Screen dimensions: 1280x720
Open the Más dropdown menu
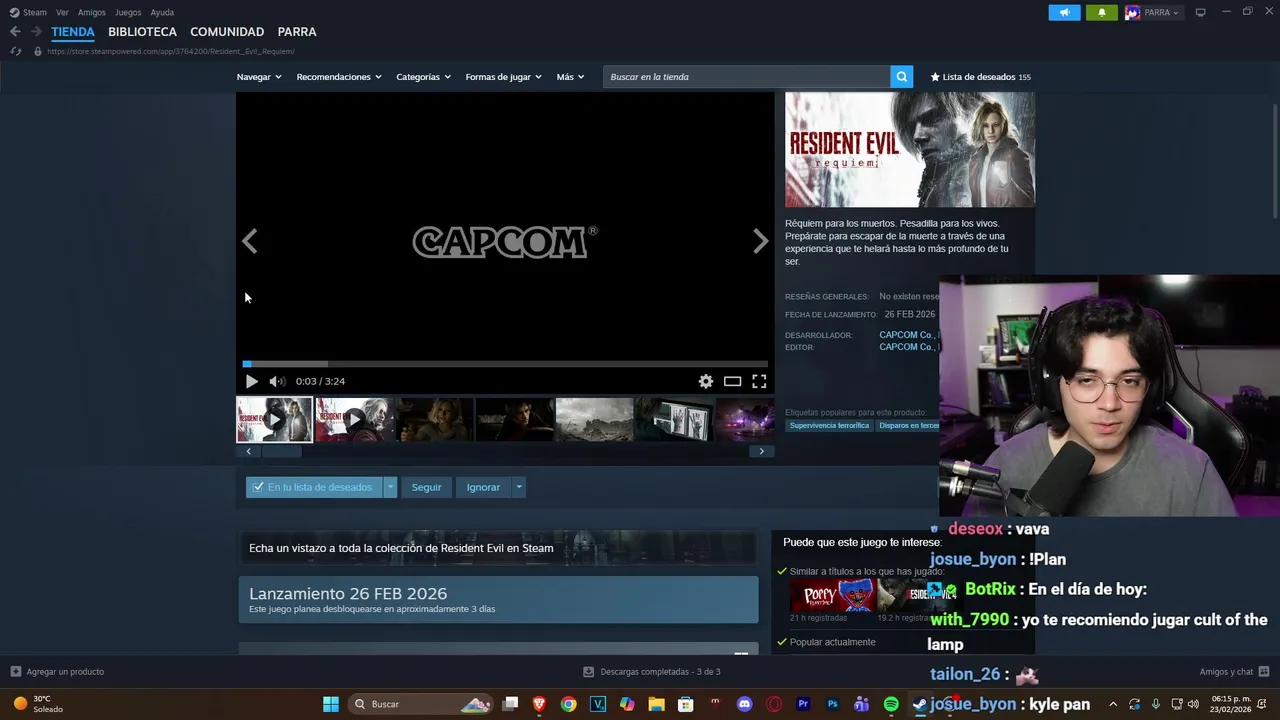click(571, 77)
